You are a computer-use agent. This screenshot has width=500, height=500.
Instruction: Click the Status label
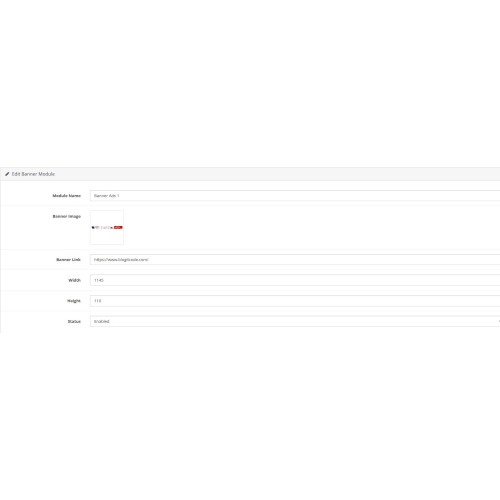point(74,321)
